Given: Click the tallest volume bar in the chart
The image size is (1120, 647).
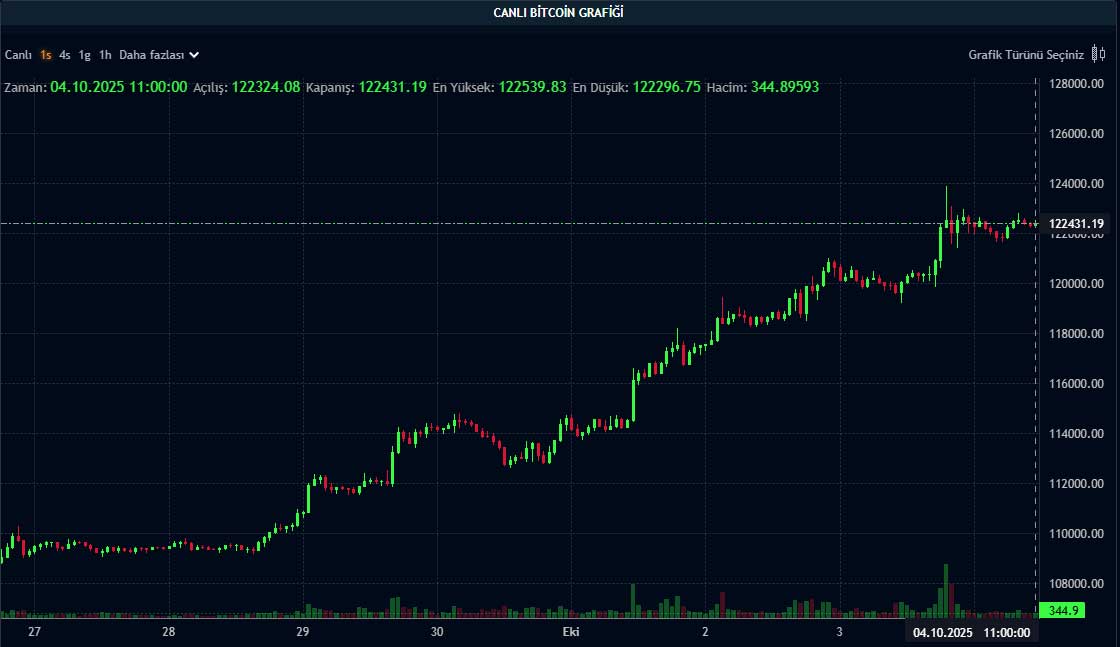Looking at the screenshot, I should click(945, 590).
